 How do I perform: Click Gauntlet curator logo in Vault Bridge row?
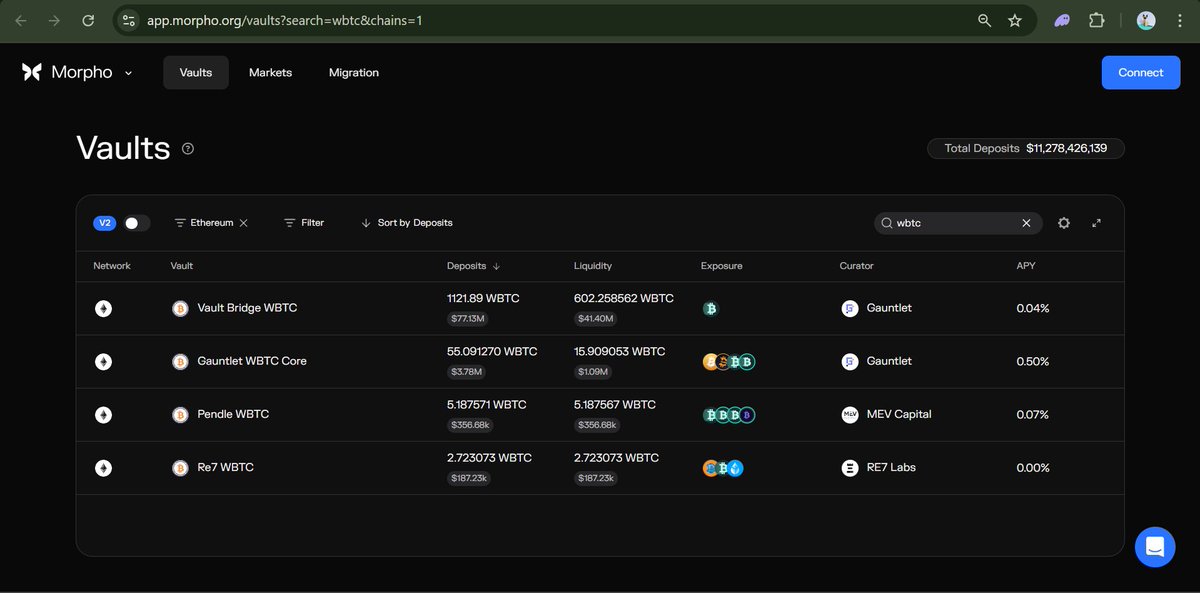pyautogui.click(x=850, y=309)
